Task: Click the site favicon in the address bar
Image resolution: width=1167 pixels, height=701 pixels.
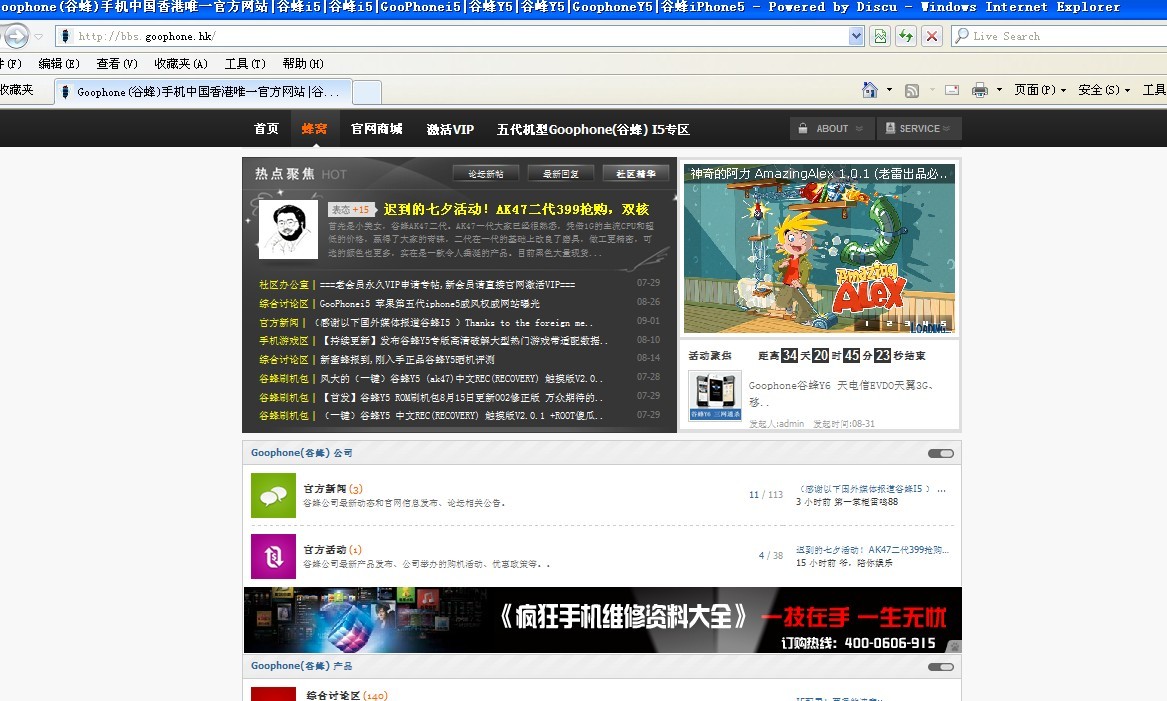Action: click(x=65, y=36)
